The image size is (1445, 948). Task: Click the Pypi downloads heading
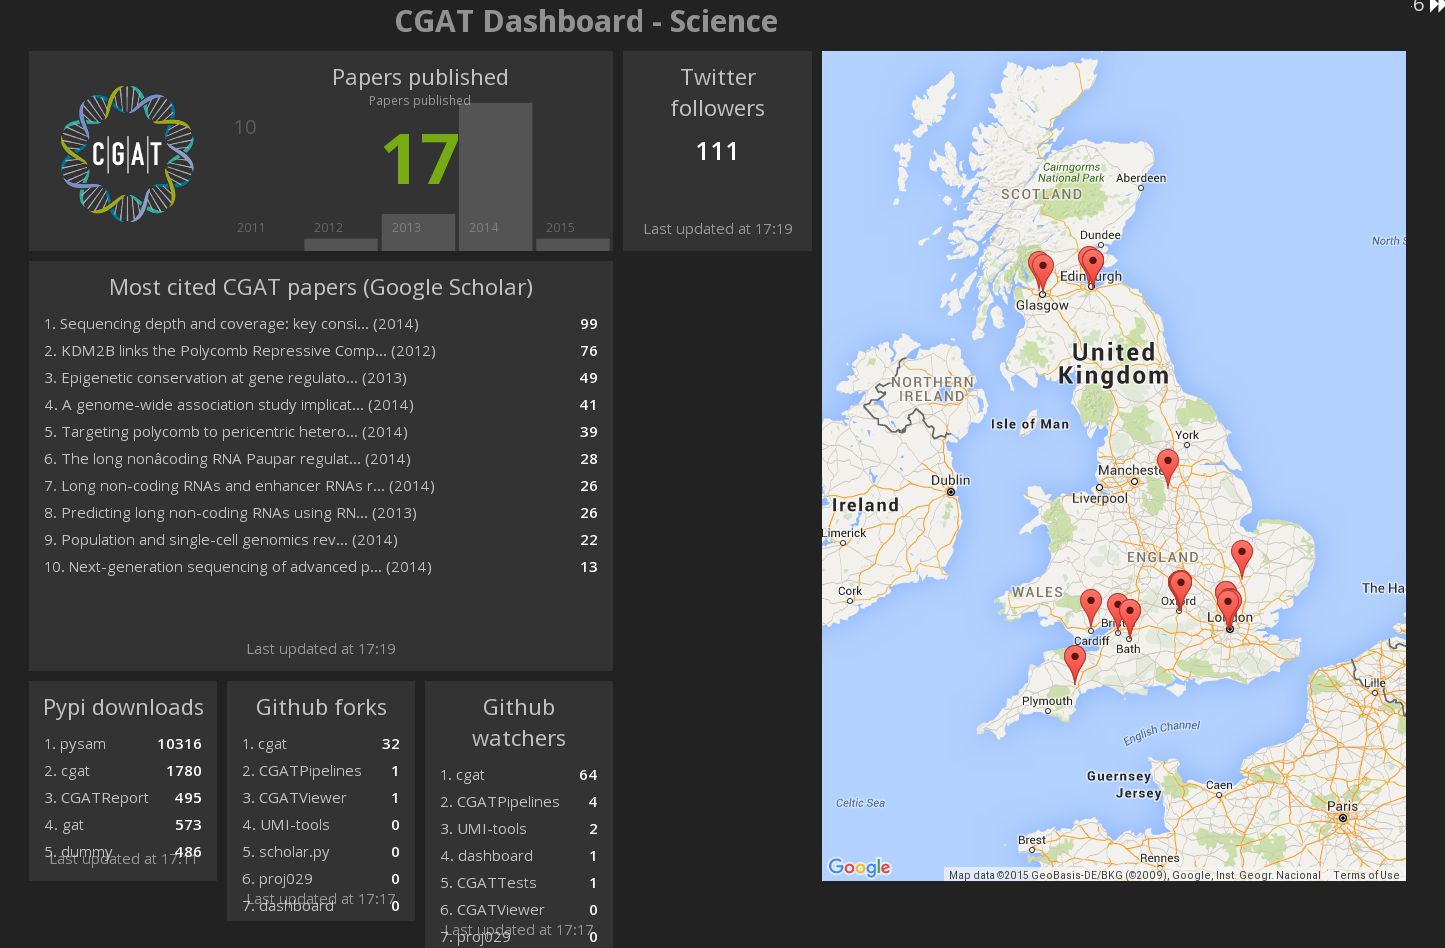pyautogui.click(x=123, y=708)
